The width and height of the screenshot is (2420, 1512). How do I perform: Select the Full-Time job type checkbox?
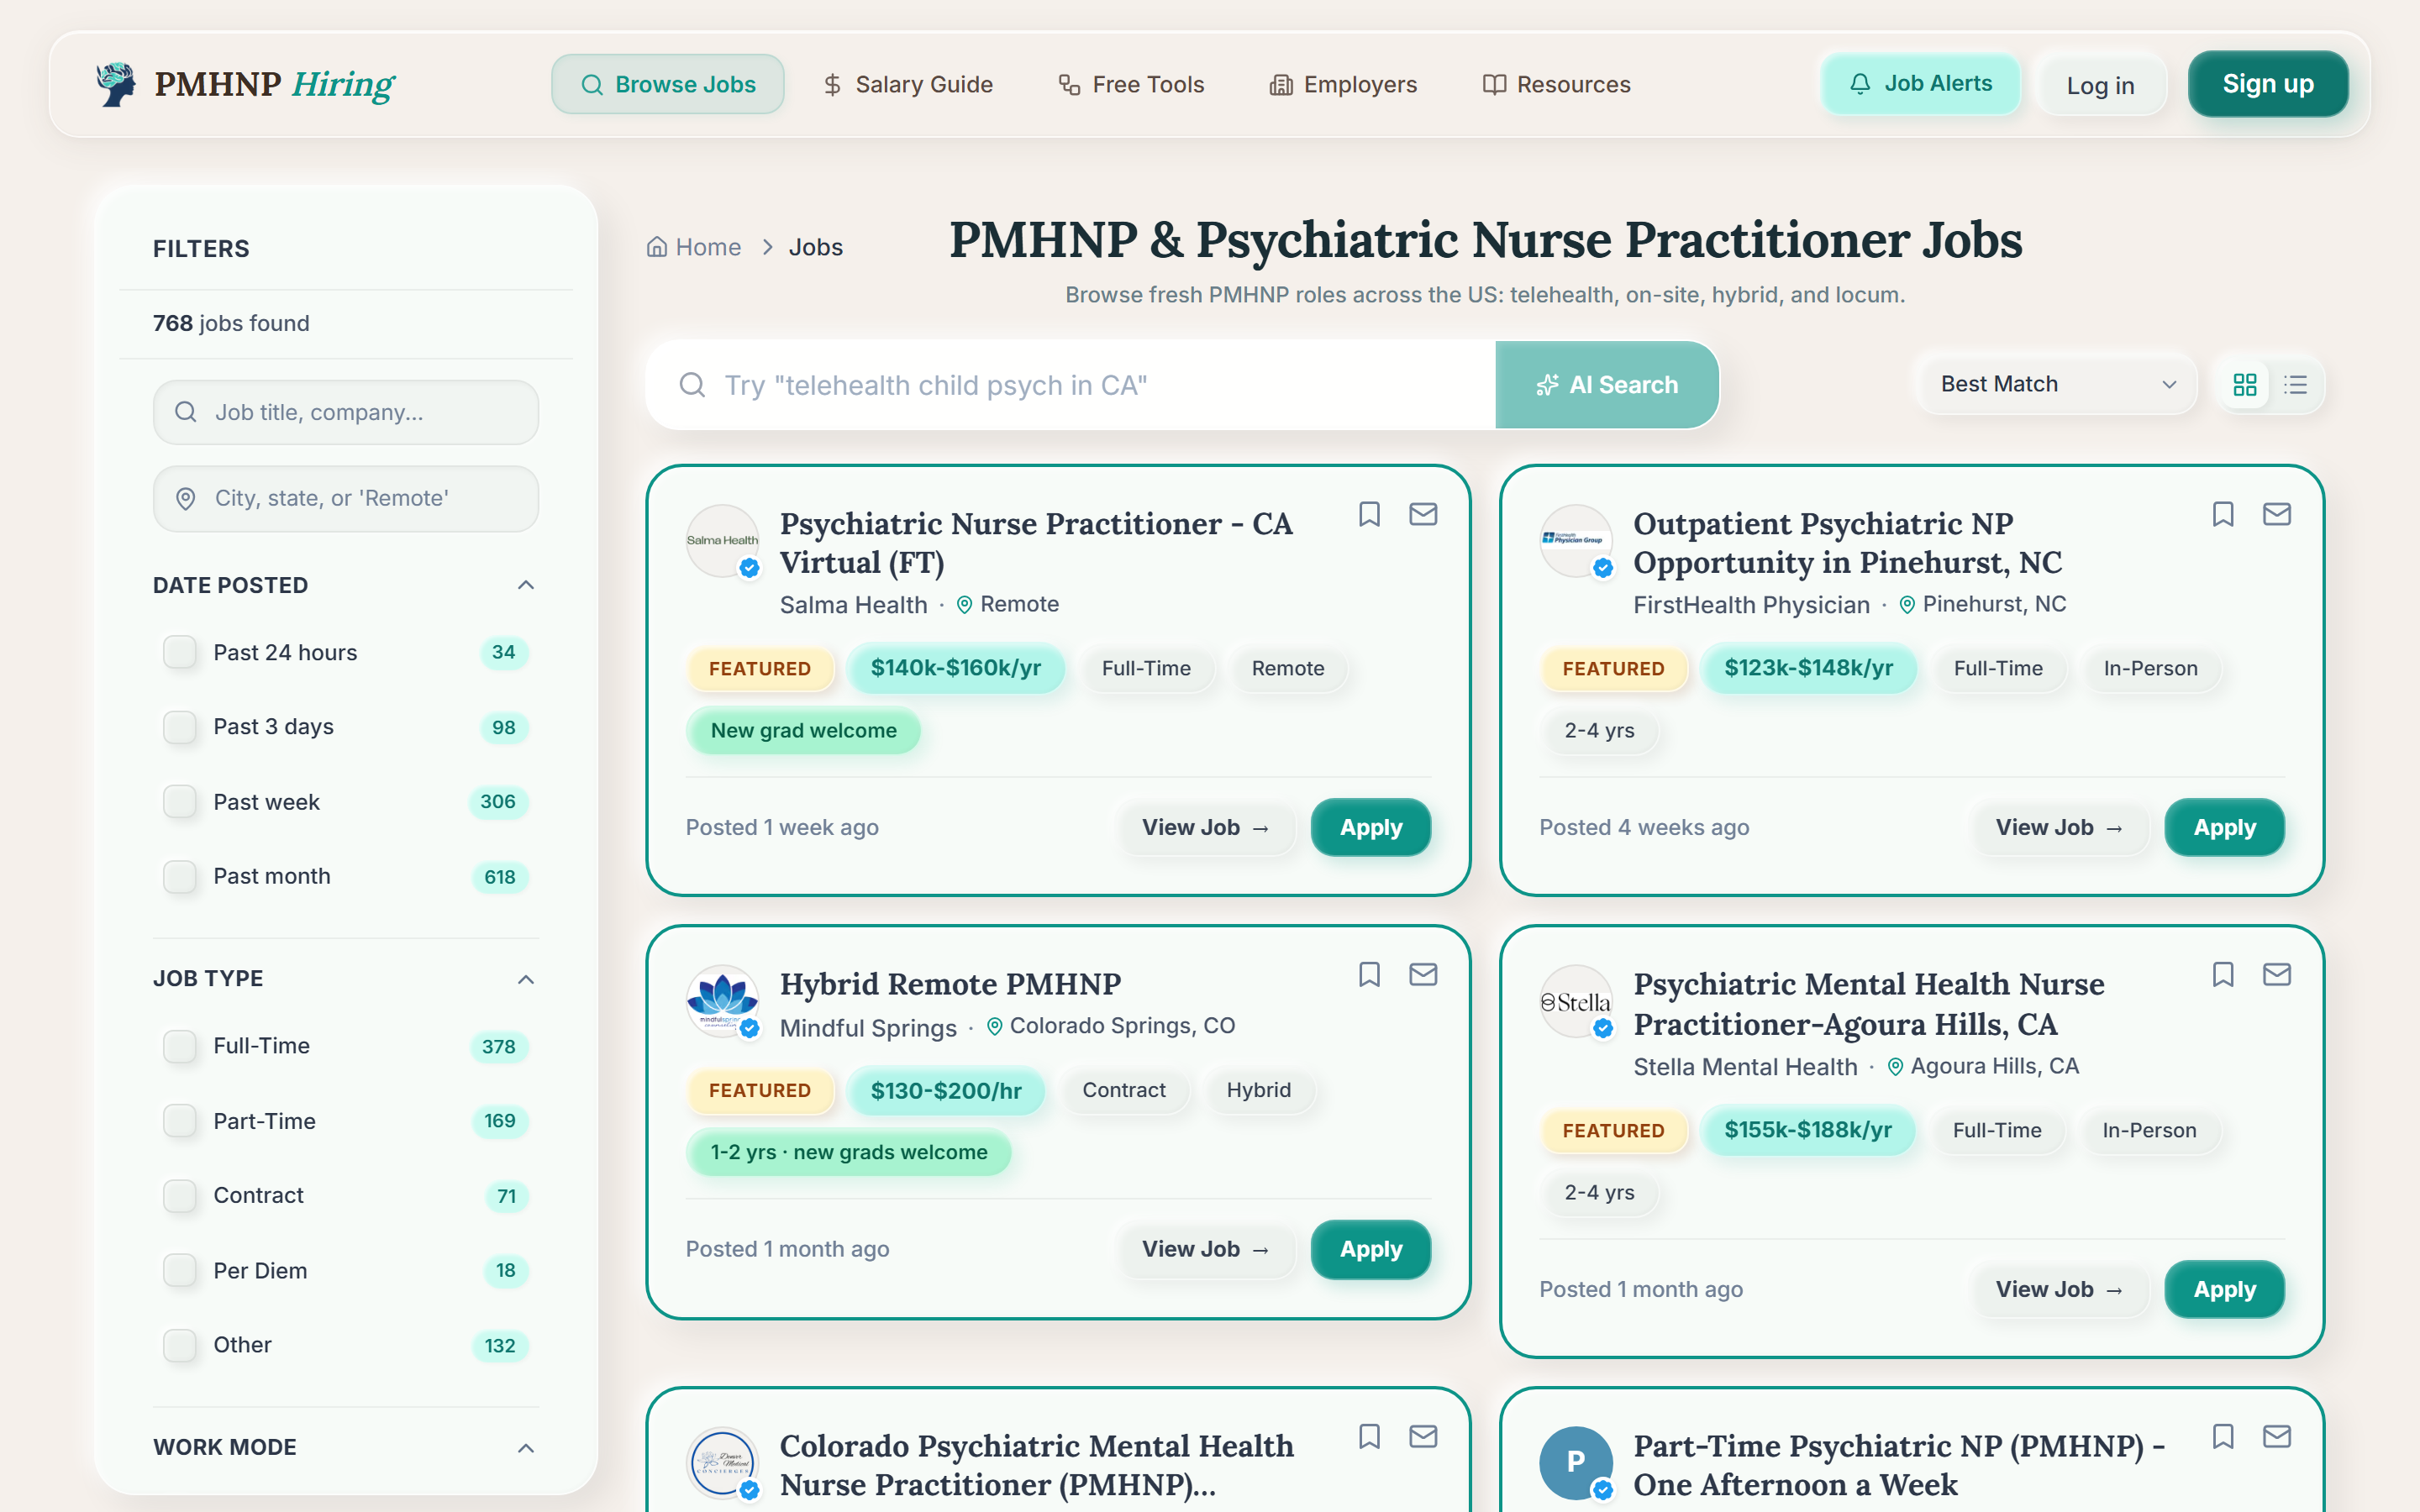click(180, 1046)
